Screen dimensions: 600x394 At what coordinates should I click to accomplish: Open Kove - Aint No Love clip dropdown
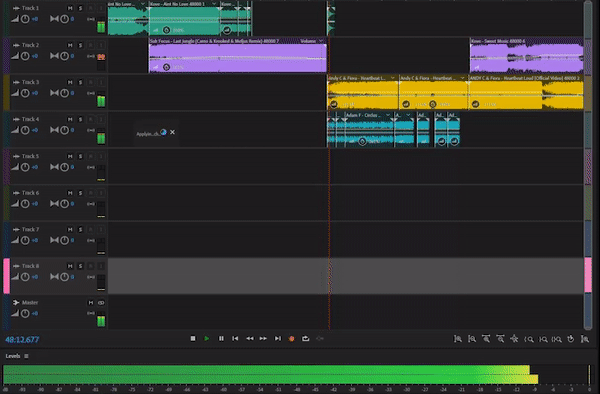214,4
